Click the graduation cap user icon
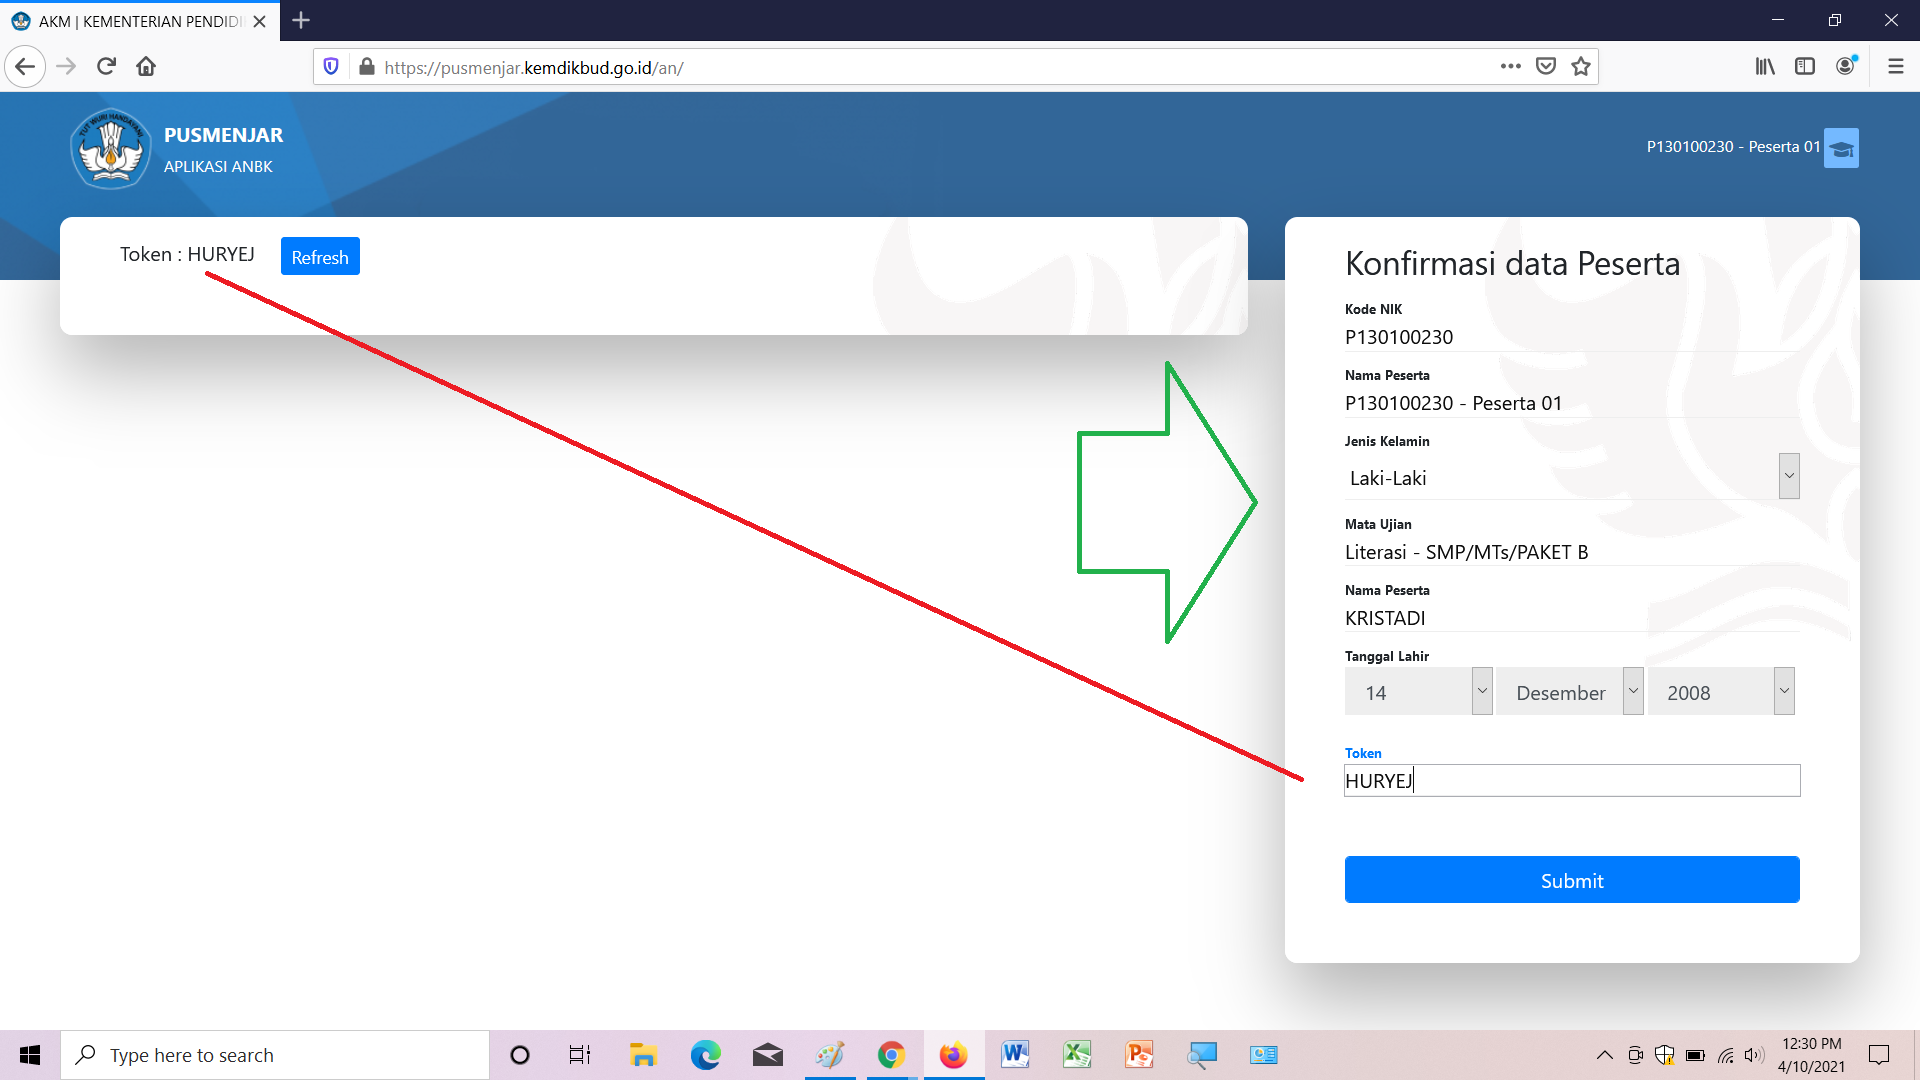The image size is (1920, 1080). (1841, 148)
